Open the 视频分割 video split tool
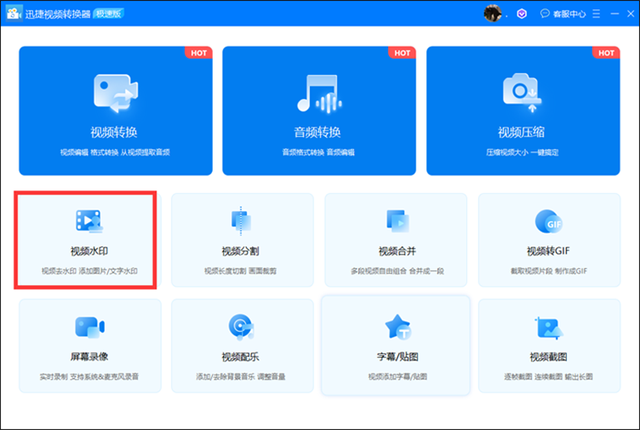Viewport: 640px width, 430px height. [x=240, y=240]
